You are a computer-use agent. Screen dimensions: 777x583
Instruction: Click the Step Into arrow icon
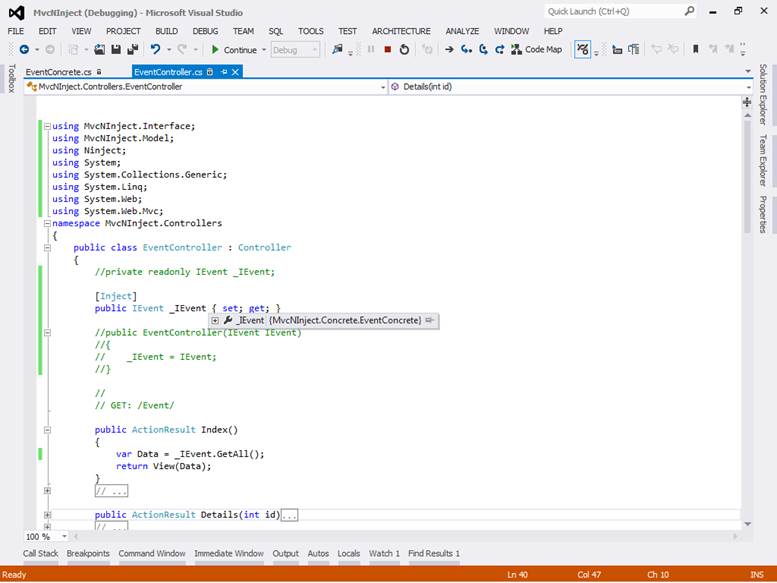coord(466,49)
